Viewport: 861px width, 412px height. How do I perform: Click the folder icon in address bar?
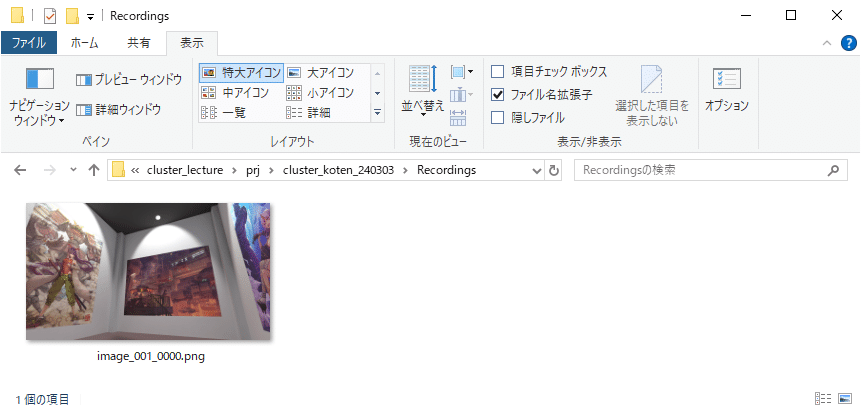pos(118,170)
